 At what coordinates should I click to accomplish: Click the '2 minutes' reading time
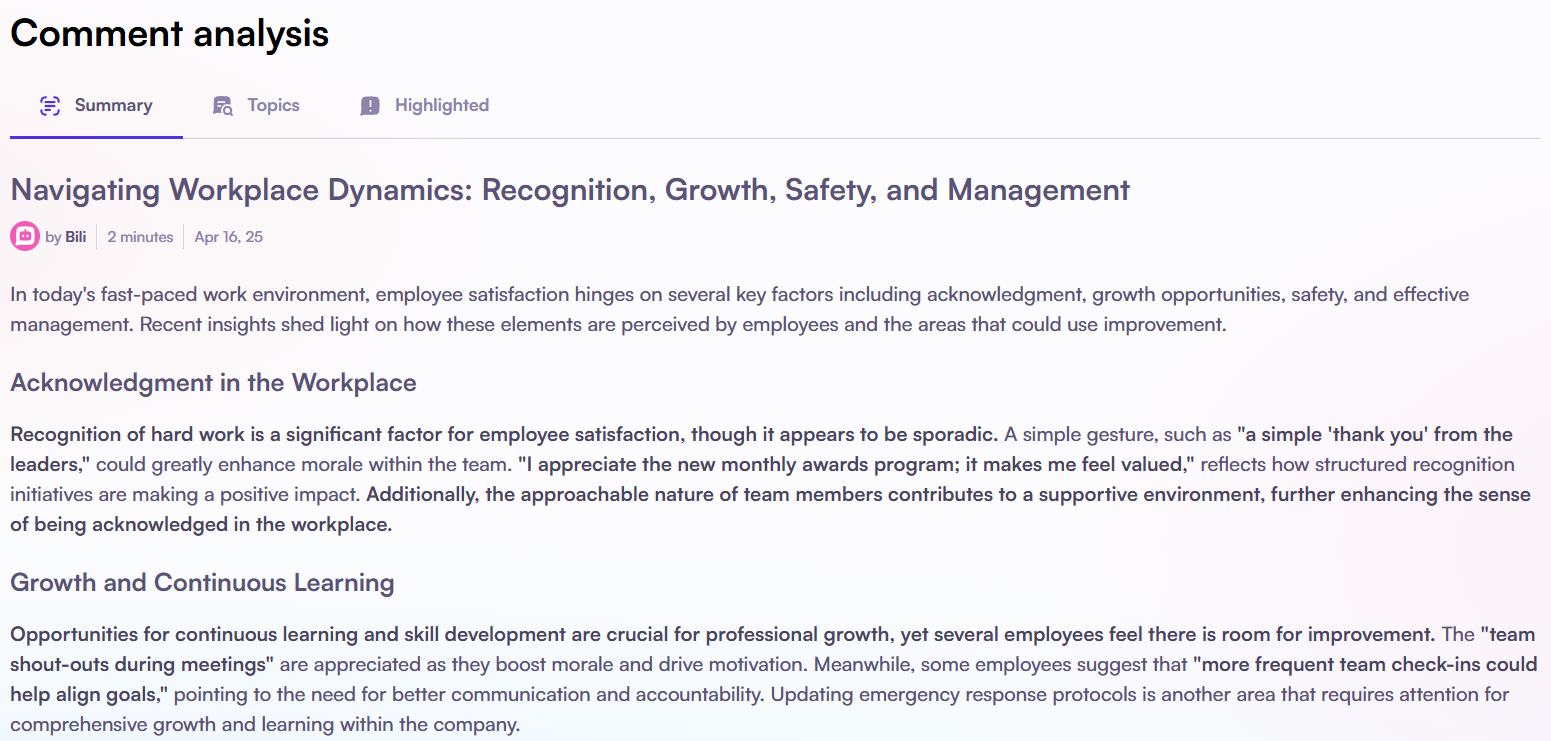(140, 237)
